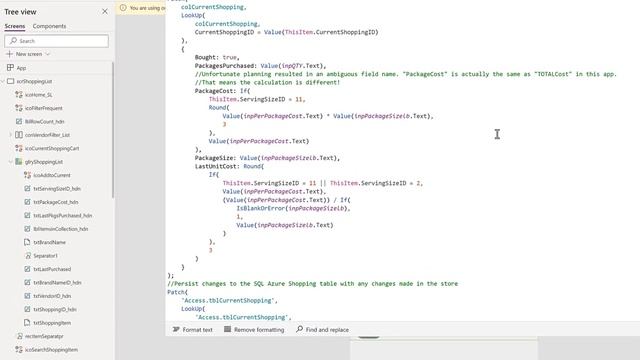Select the txtShoppingID_hdn label icon
640x360 pixels.
(27, 309)
